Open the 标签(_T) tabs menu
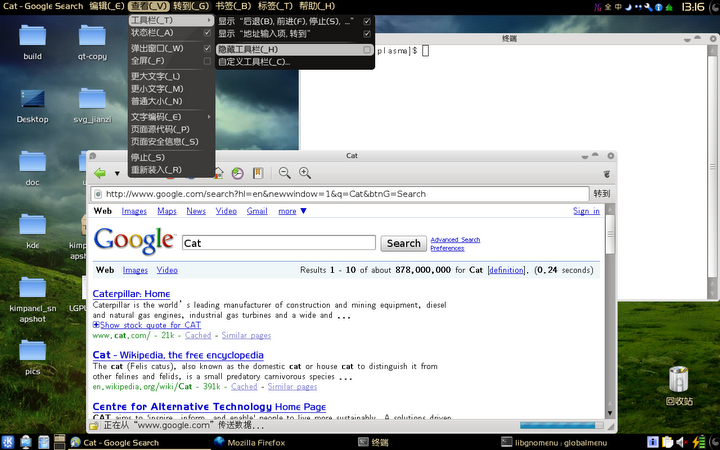720x450 pixels. pos(275,6)
